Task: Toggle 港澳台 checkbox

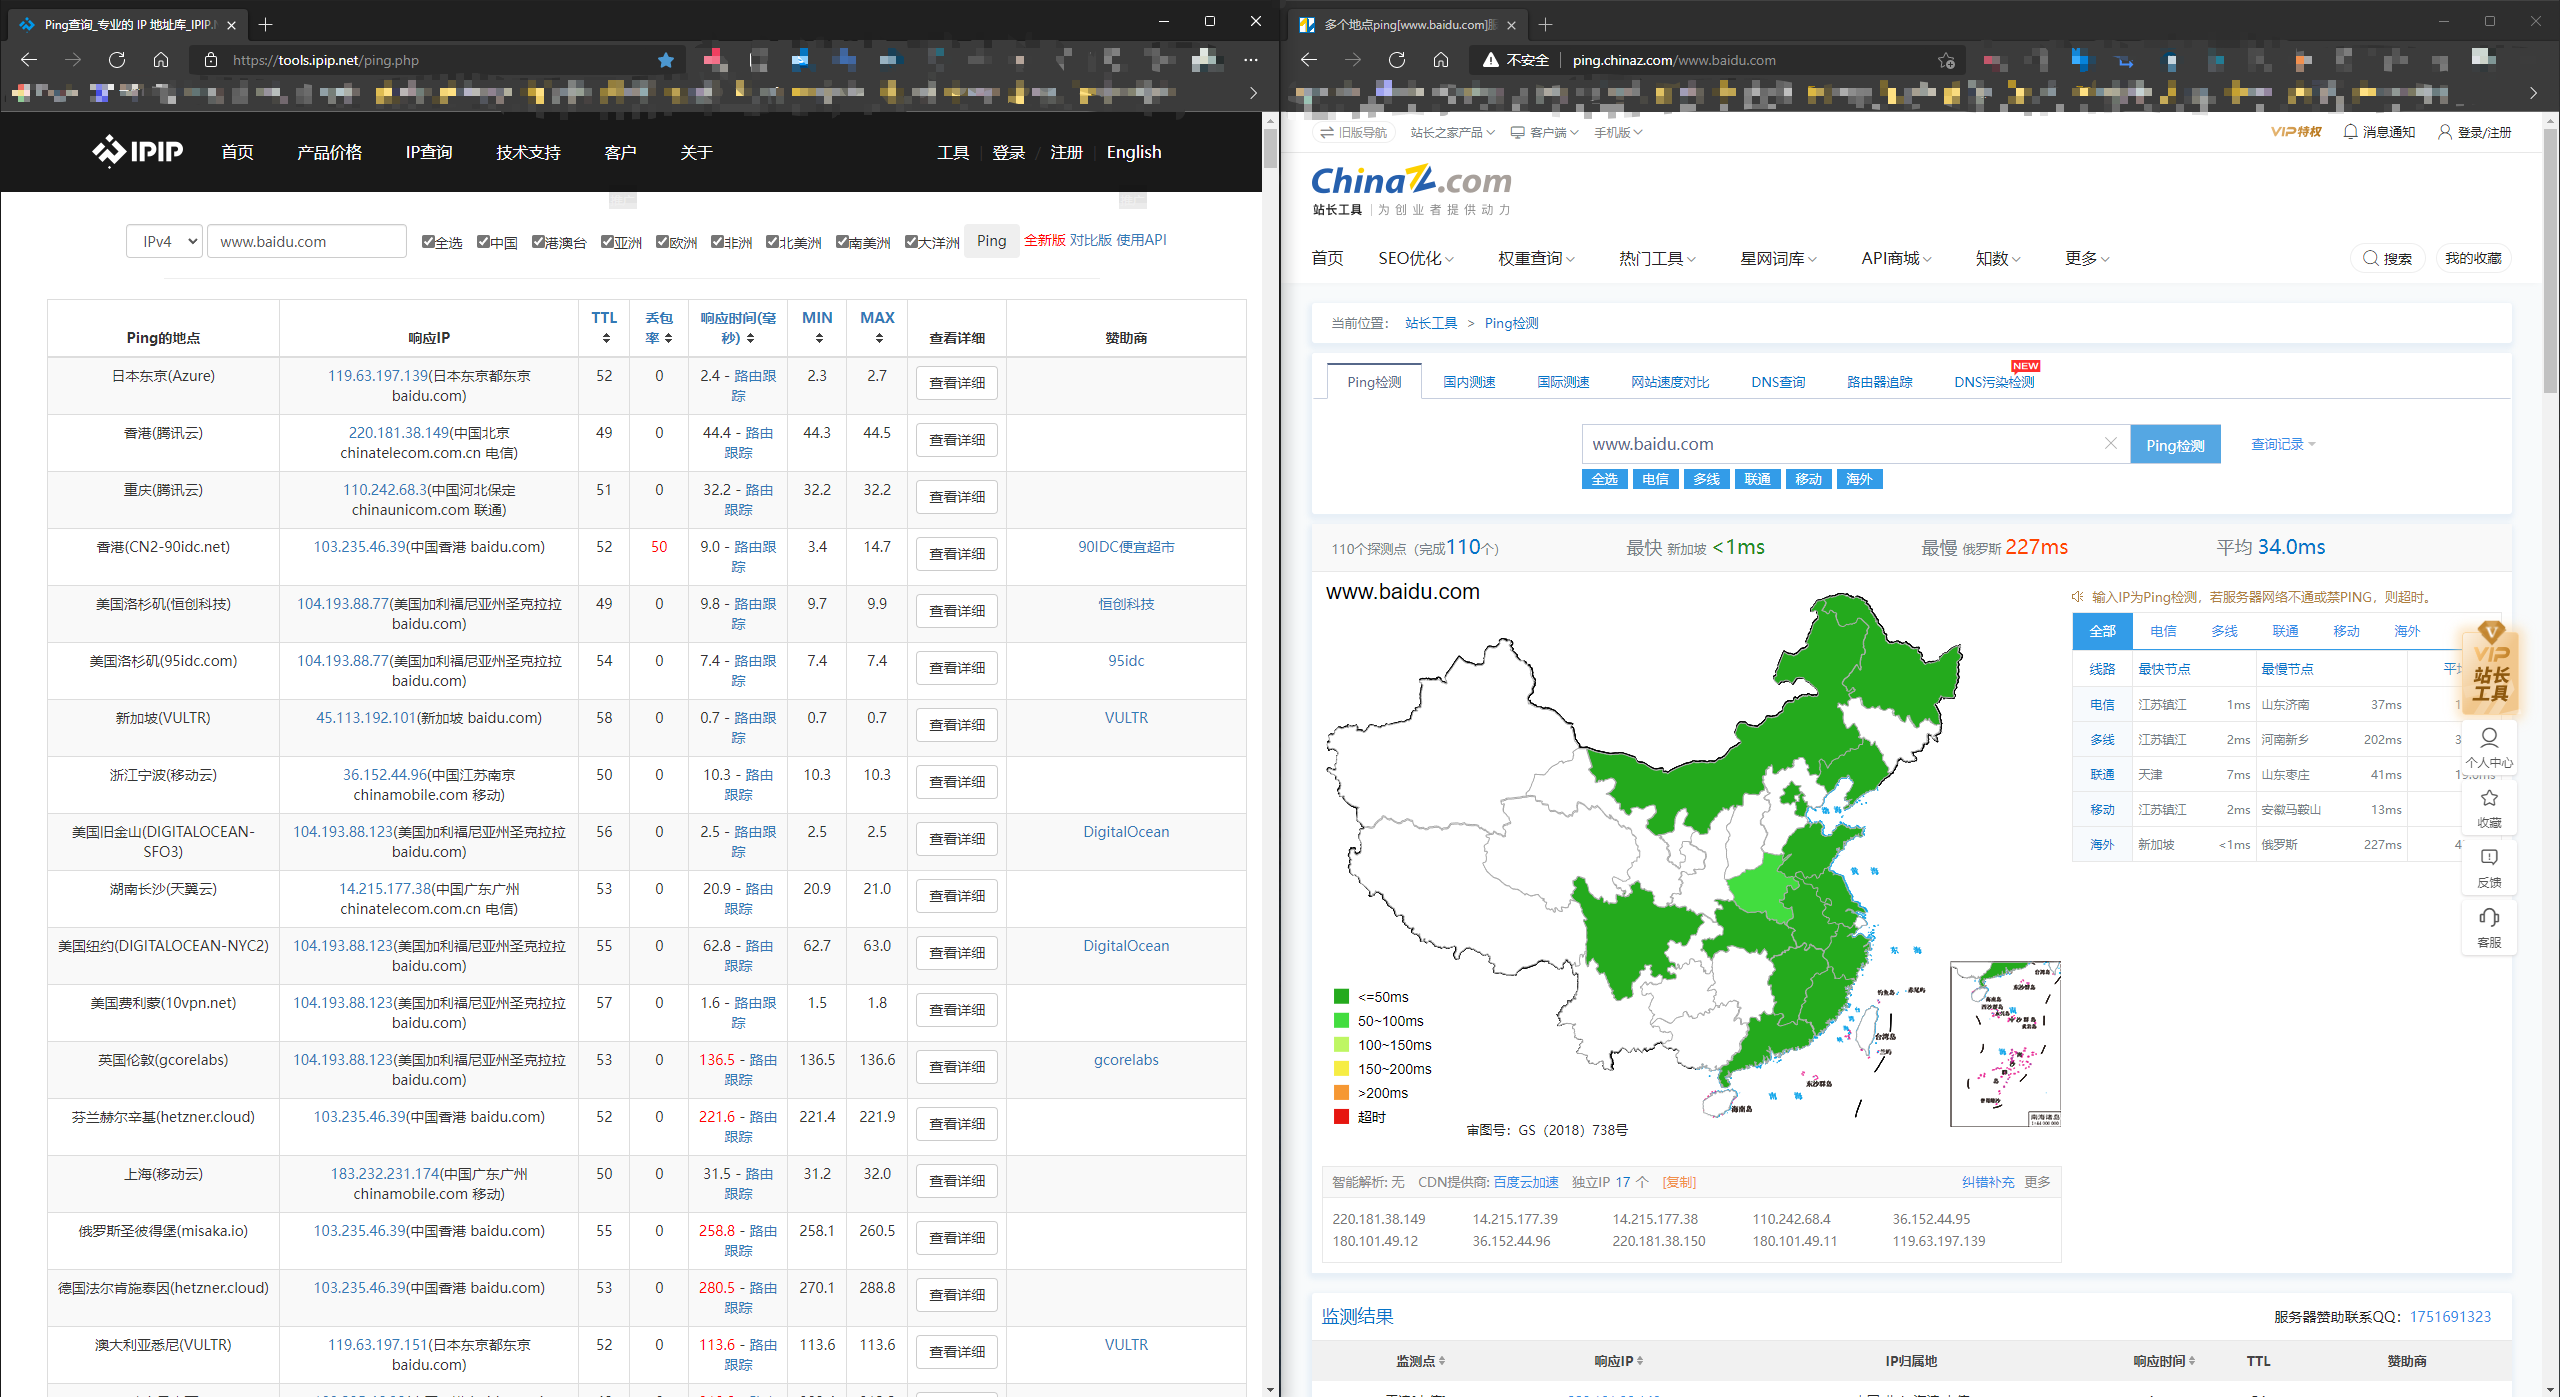Action: tap(538, 242)
